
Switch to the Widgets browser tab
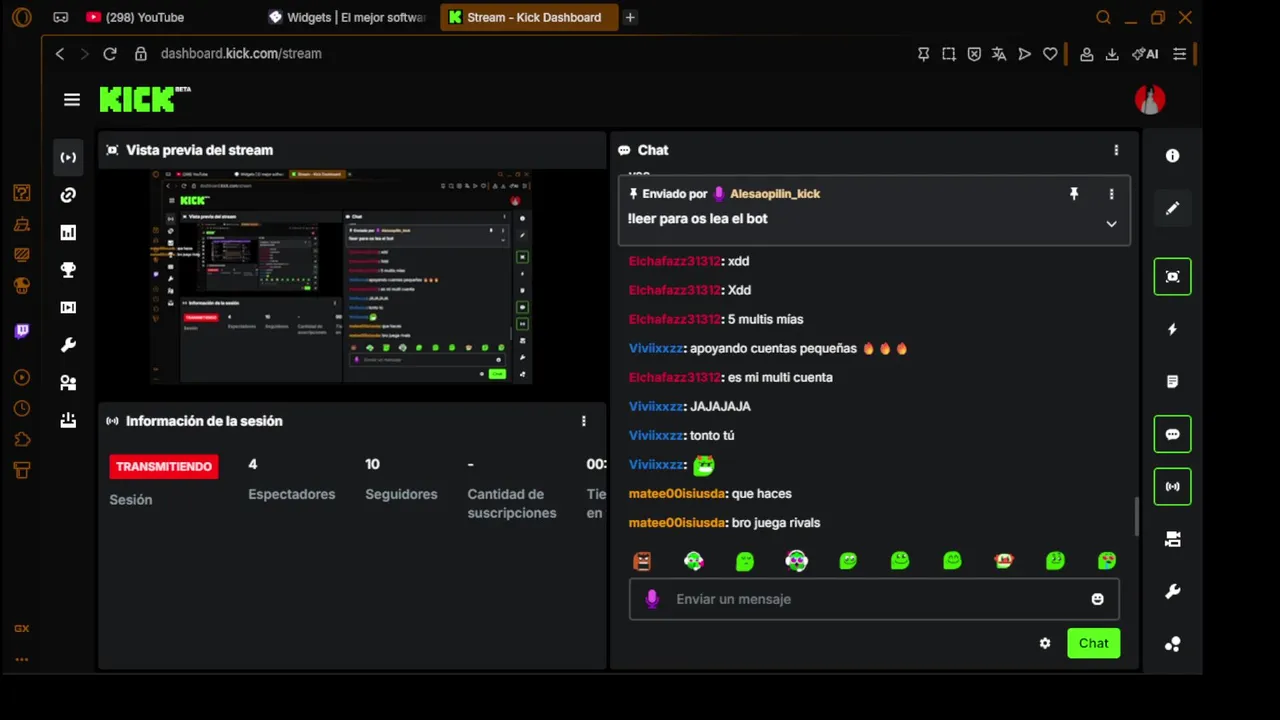(x=347, y=17)
